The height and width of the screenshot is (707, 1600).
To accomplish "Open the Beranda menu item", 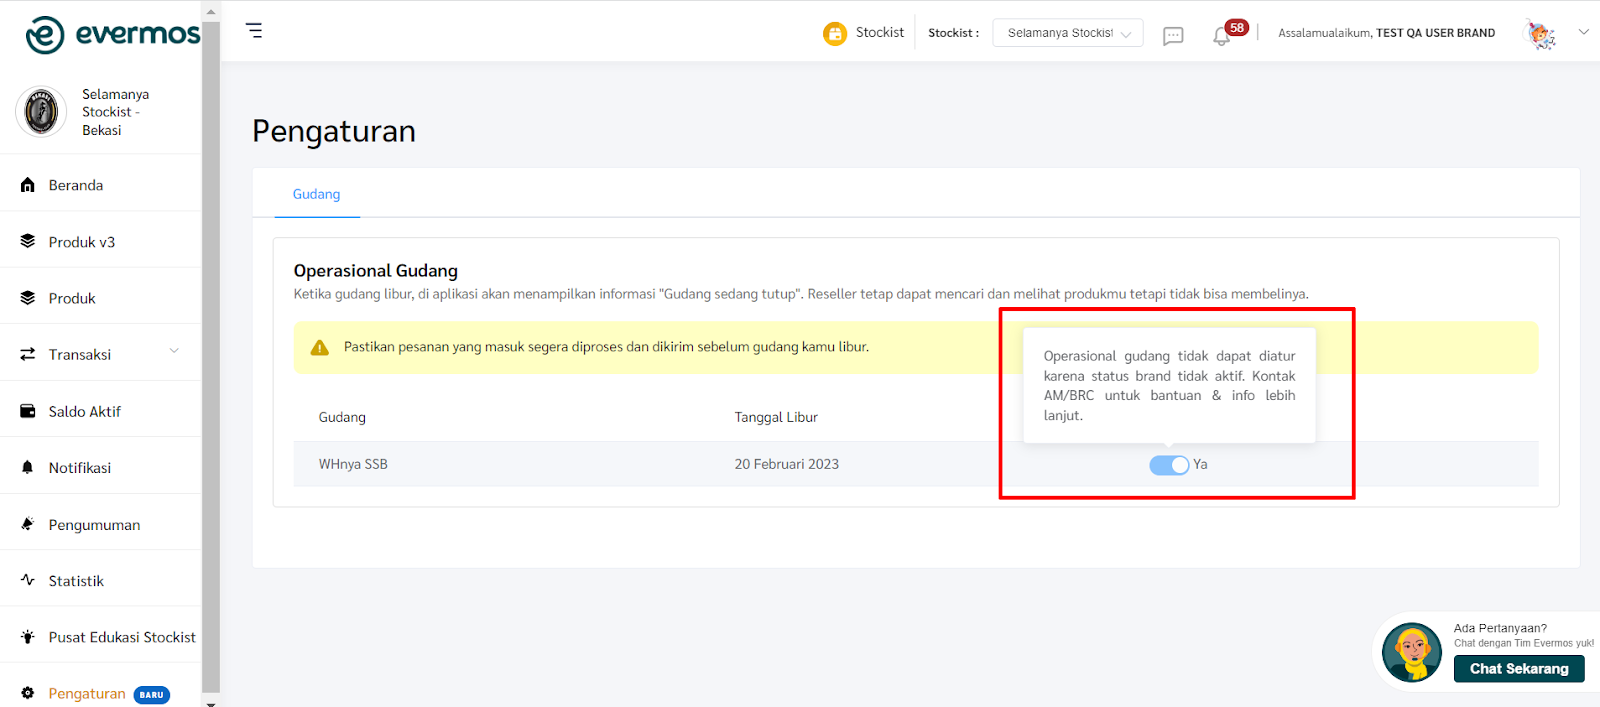I will point(76,185).
